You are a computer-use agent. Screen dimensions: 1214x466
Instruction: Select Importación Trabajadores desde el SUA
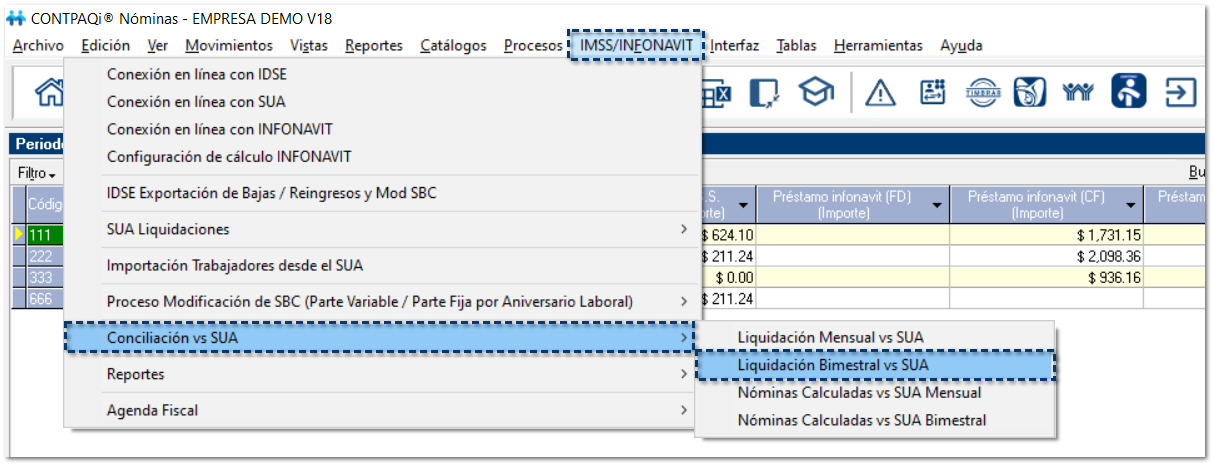click(380, 265)
